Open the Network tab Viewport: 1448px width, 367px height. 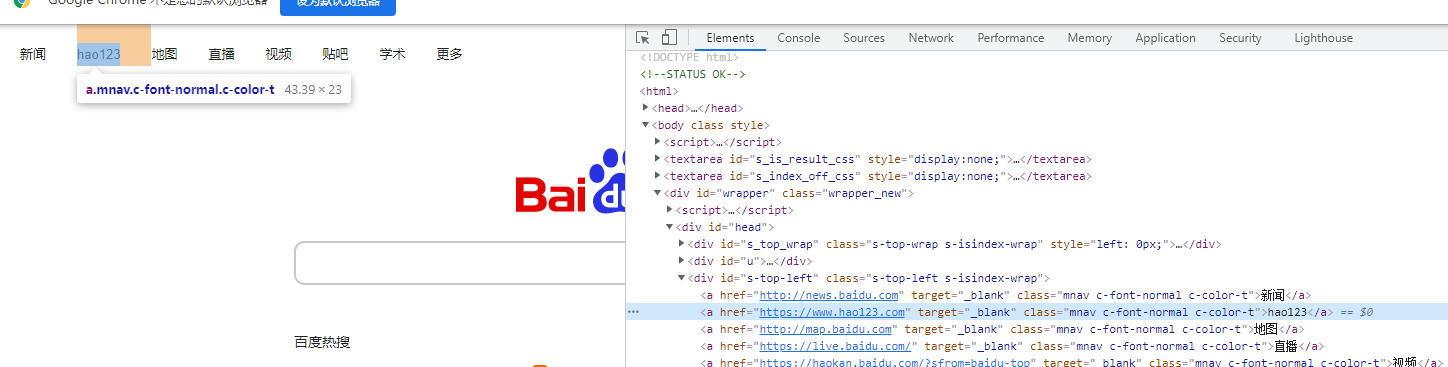tap(931, 38)
